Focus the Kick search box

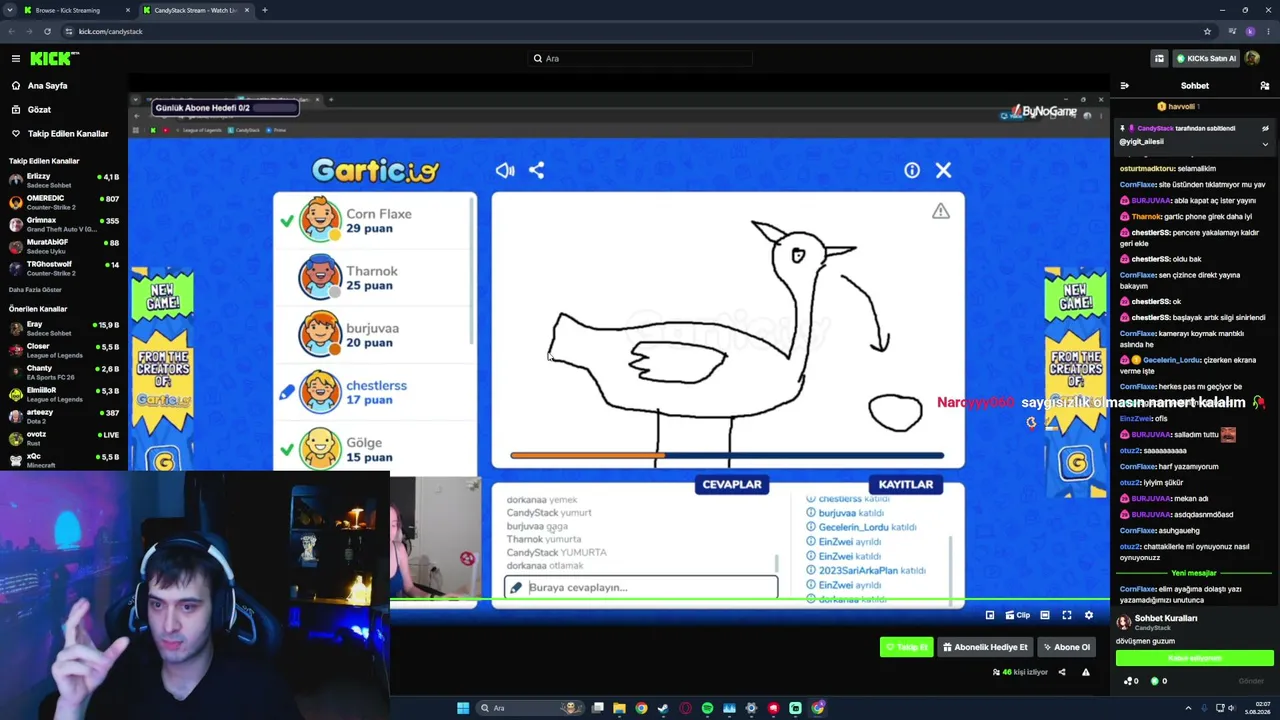(x=640, y=59)
